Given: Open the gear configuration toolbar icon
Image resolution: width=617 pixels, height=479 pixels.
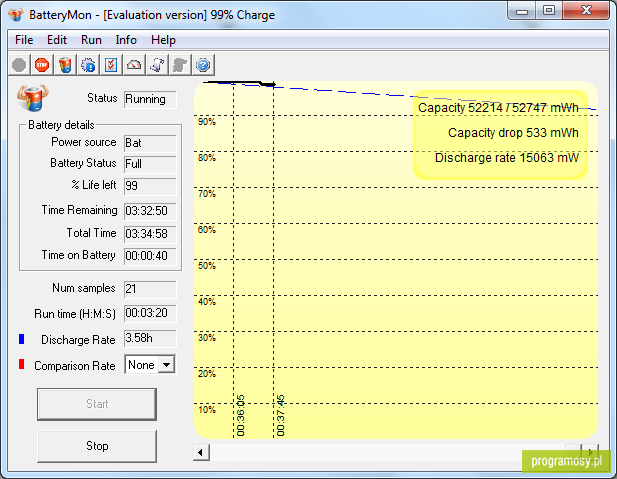Looking at the screenshot, I should click(x=88, y=65).
